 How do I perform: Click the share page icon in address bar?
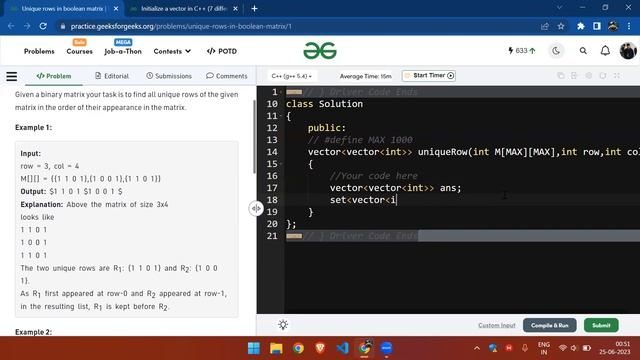544,26
